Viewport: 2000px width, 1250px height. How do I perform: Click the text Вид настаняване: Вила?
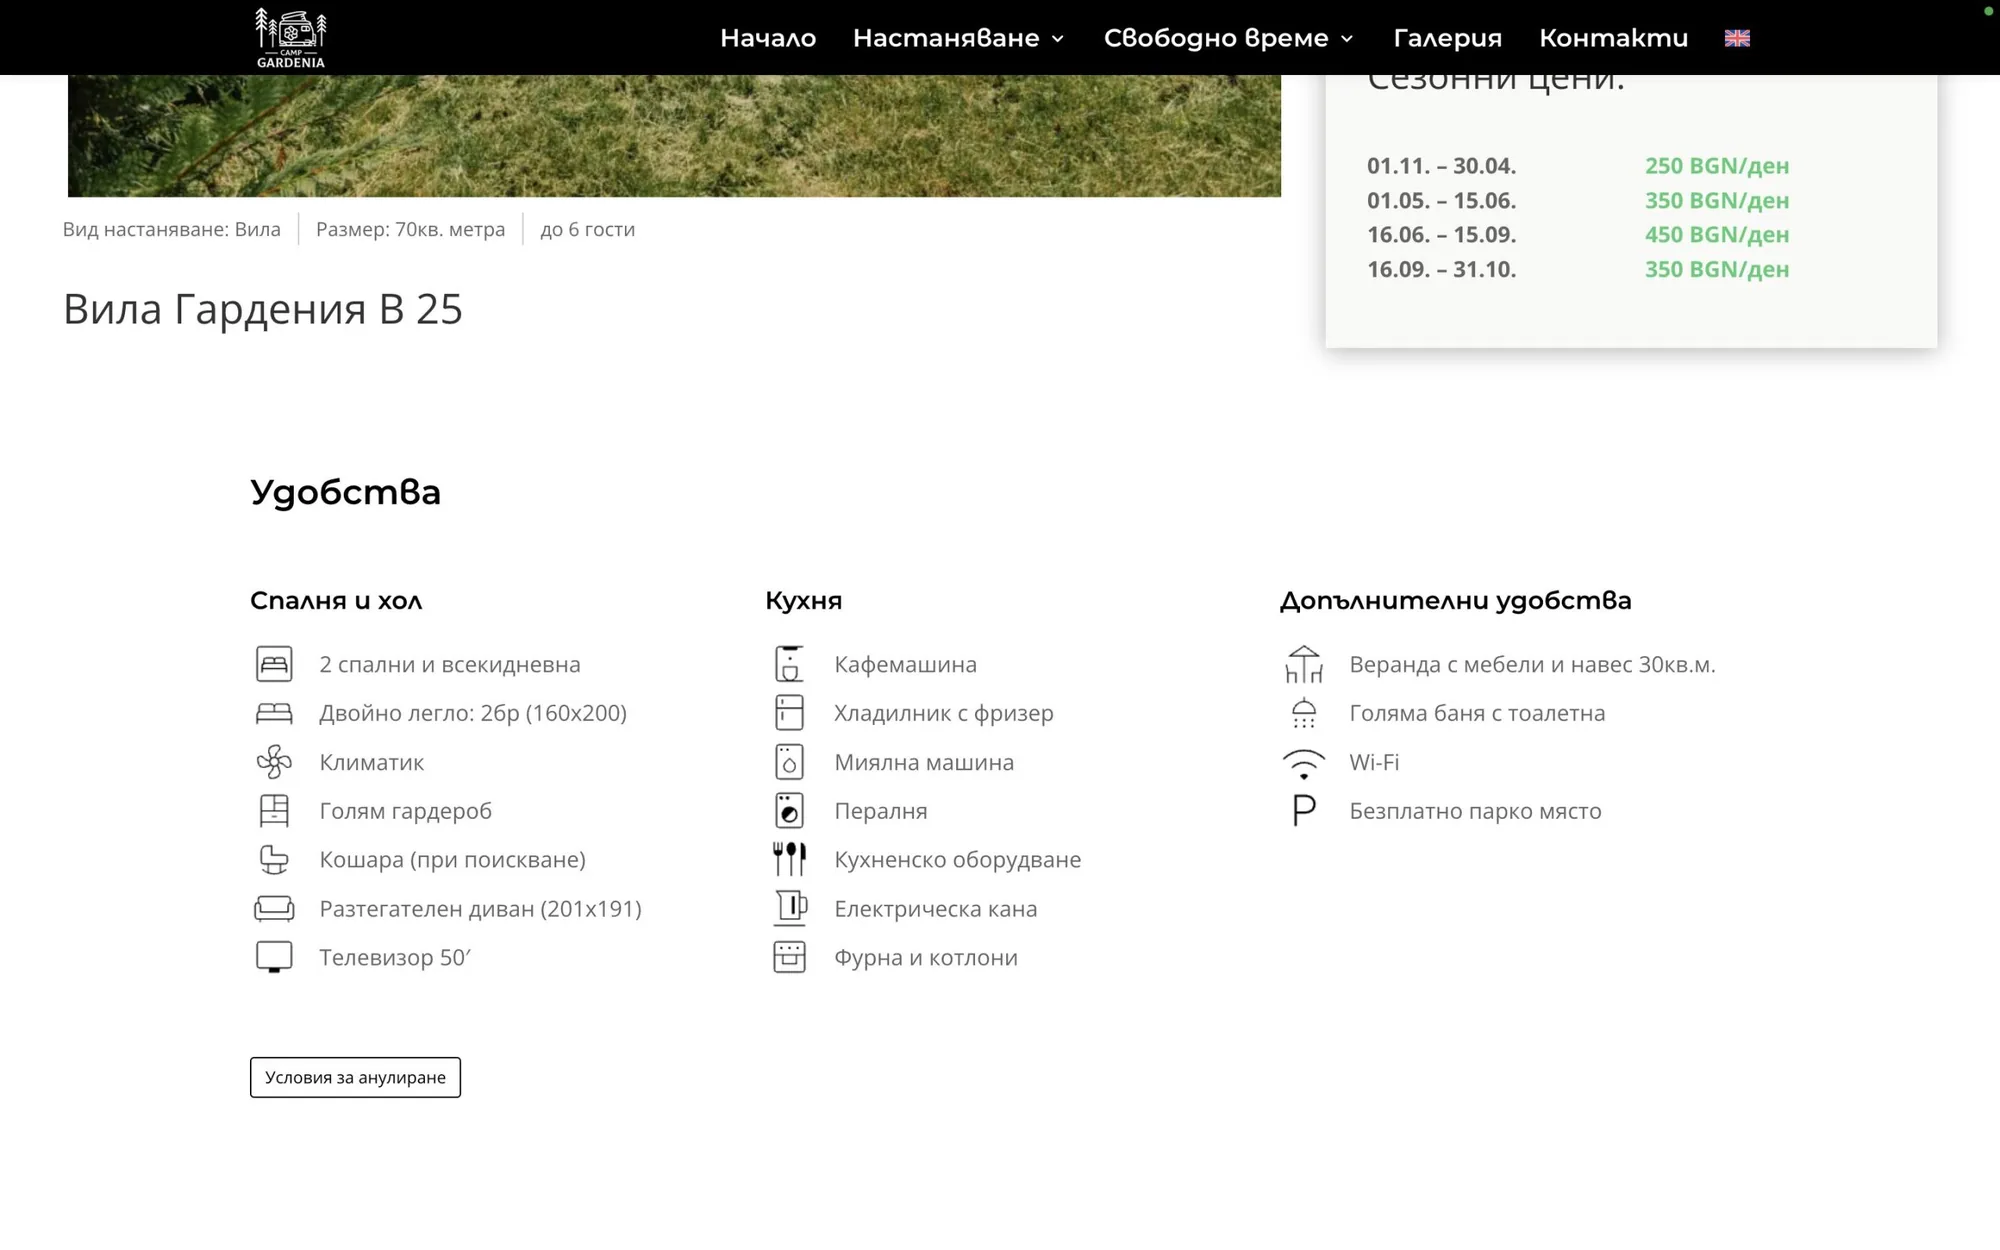click(172, 229)
